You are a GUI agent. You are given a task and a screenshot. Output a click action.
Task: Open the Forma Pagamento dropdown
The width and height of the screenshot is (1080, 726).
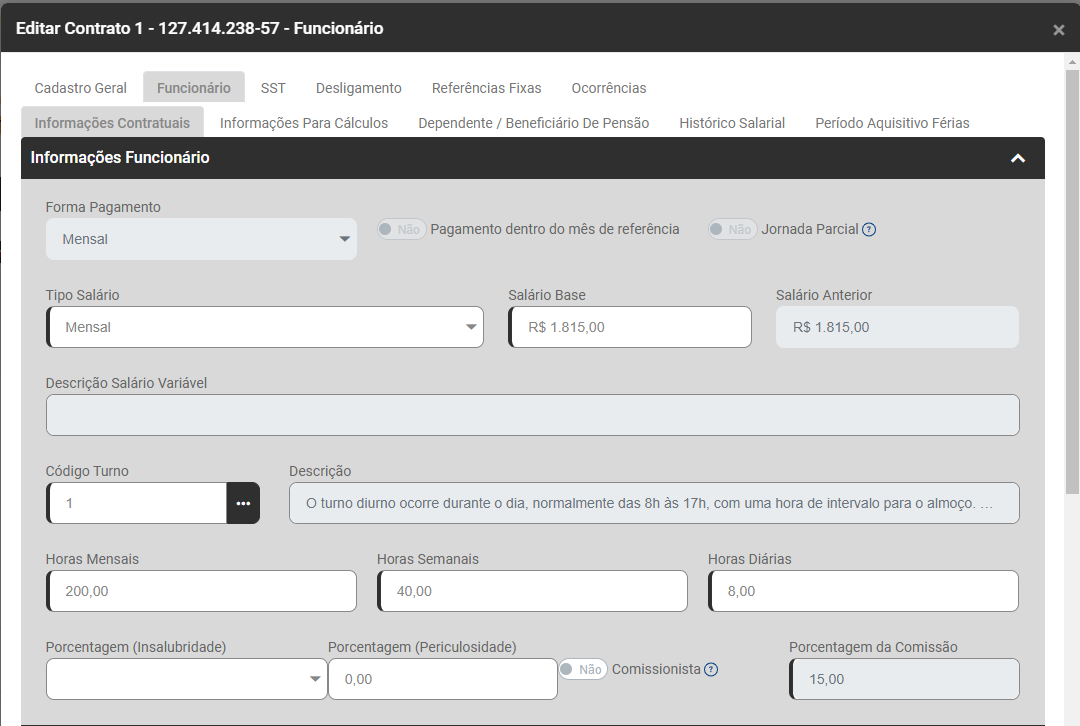(x=201, y=239)
